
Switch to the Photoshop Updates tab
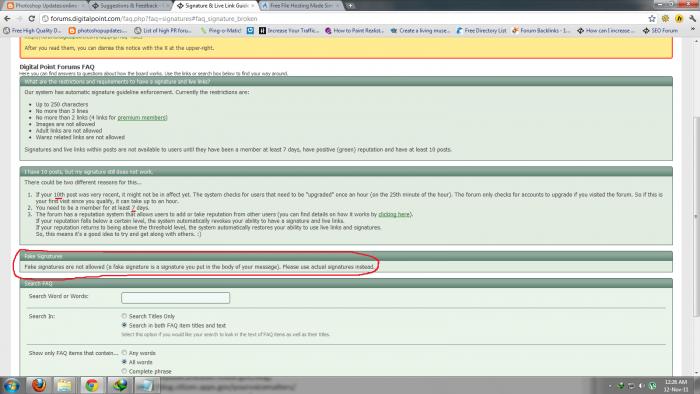[x=42, y=6]
